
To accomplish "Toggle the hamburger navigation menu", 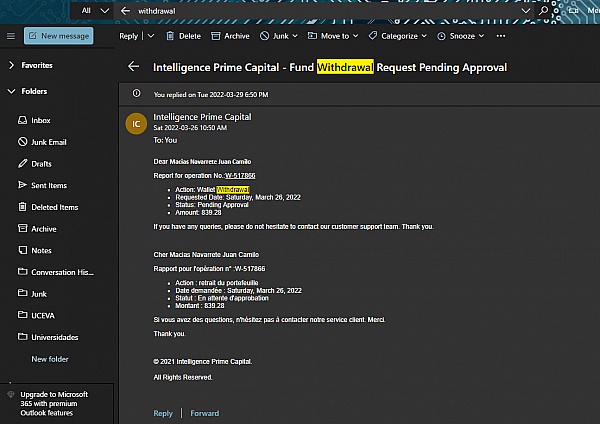I will [x=11, y=36].
